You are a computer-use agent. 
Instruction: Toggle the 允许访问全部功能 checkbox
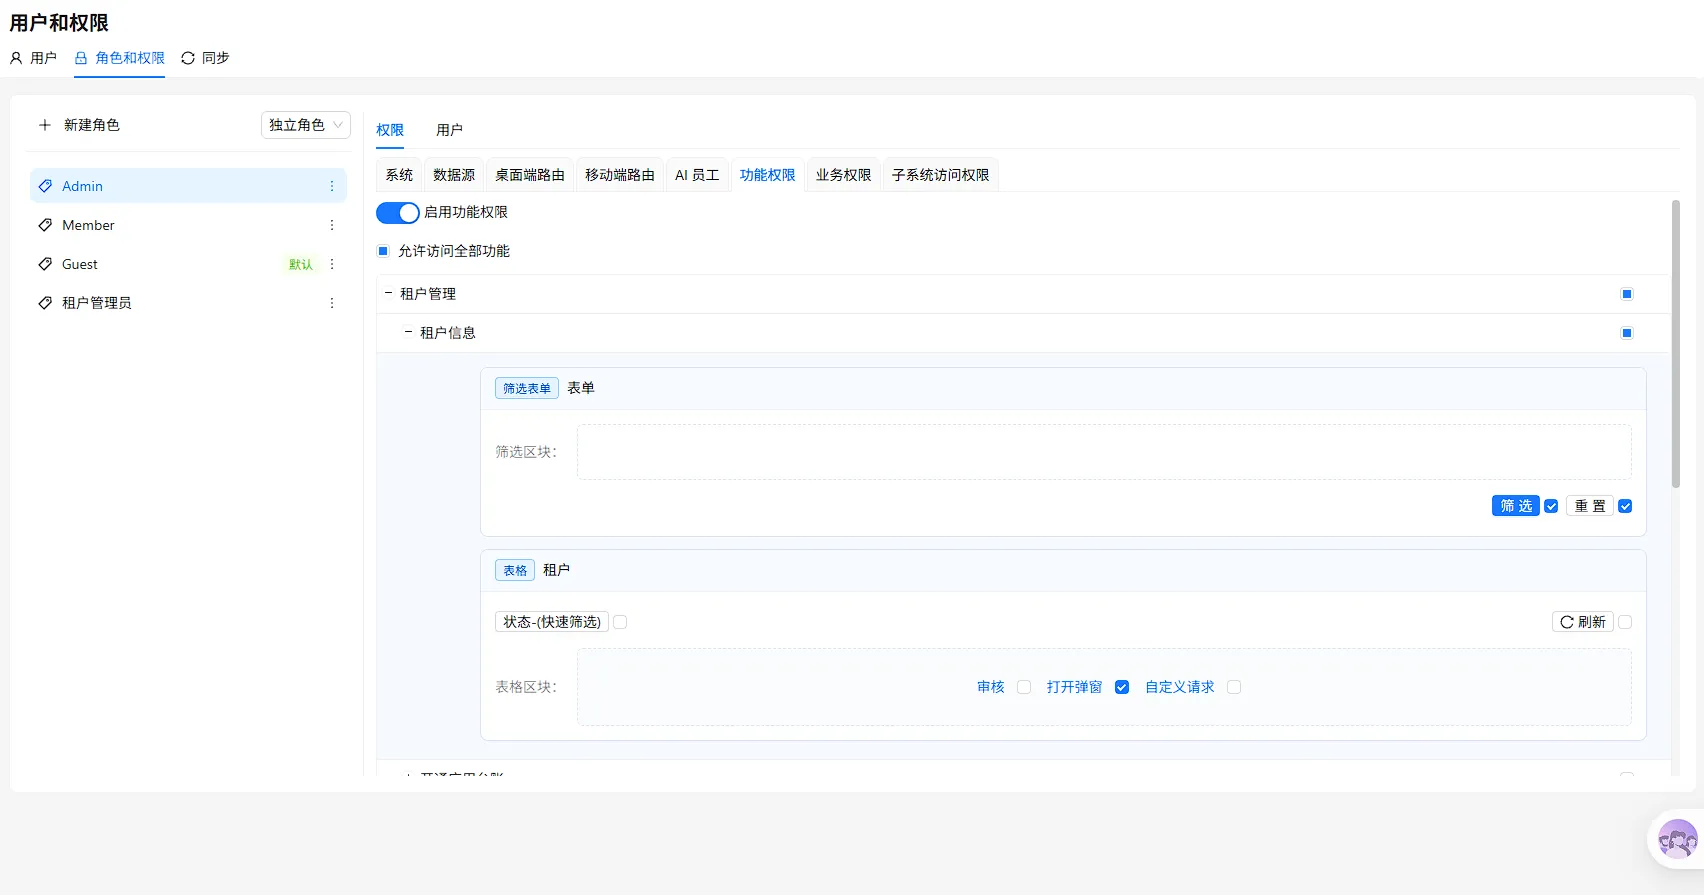383,251
